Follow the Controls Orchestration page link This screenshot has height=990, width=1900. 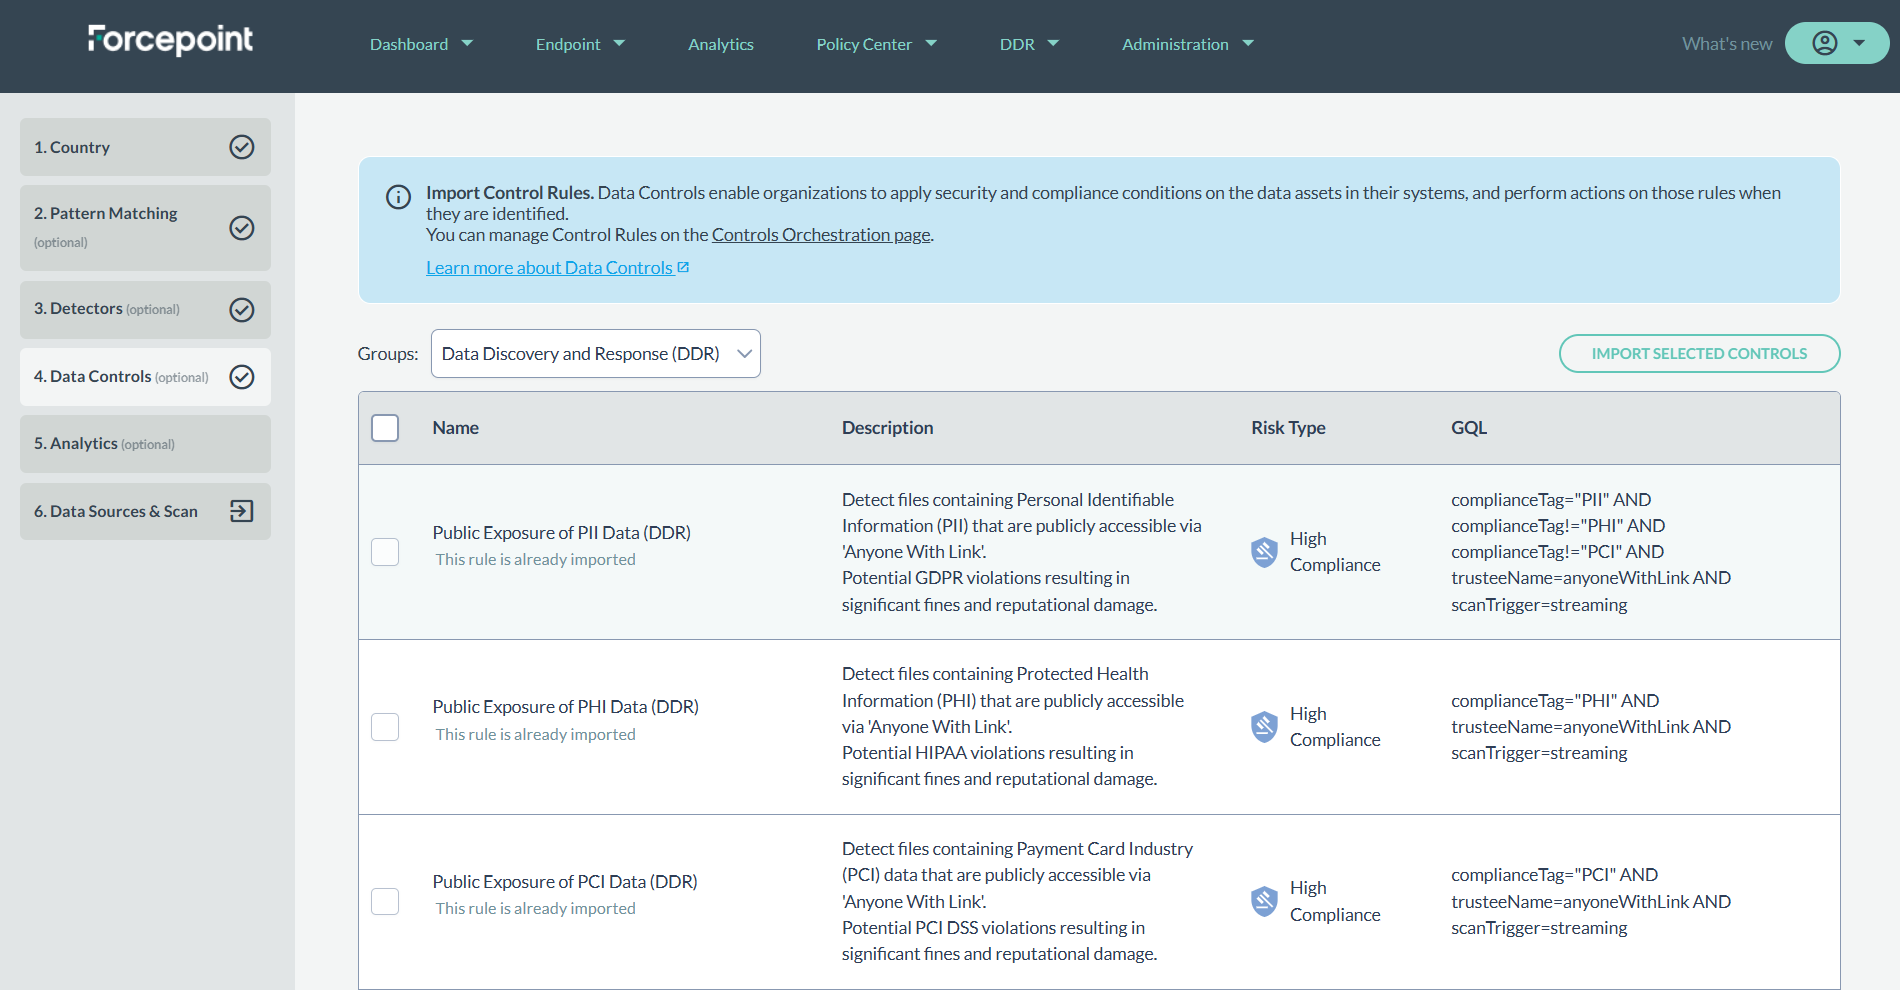(821, 235)
